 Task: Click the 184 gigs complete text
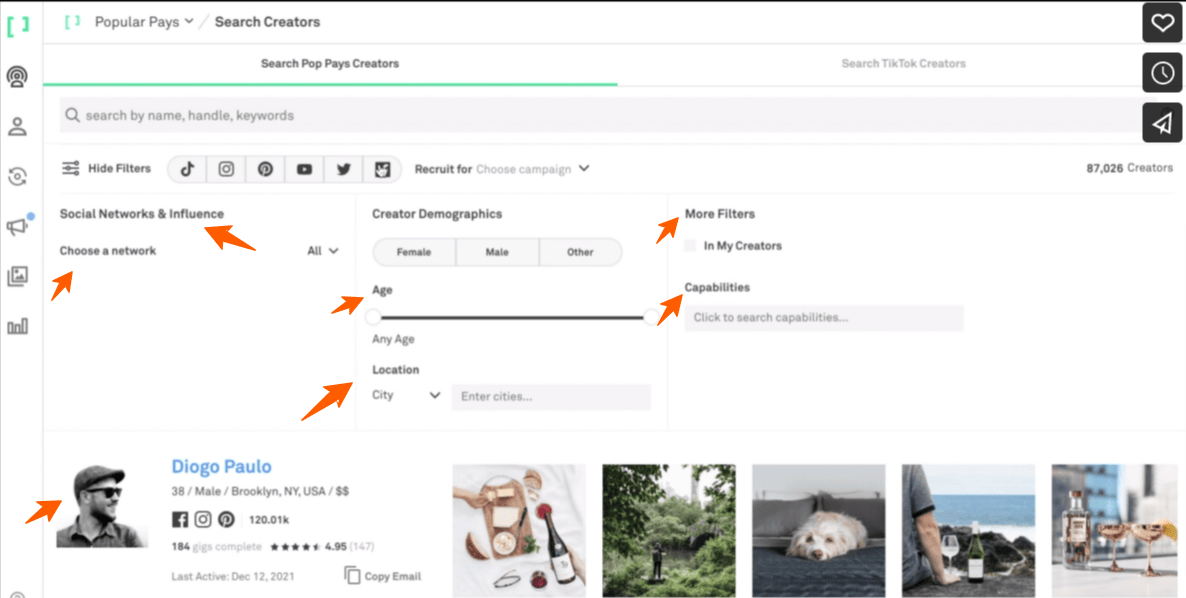216,547
